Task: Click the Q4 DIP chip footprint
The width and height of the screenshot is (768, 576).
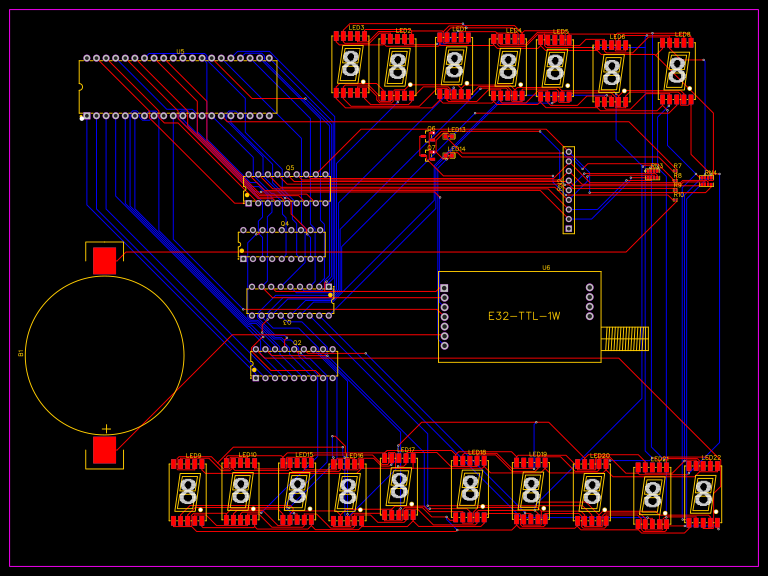Action: (x=282, y=244)
